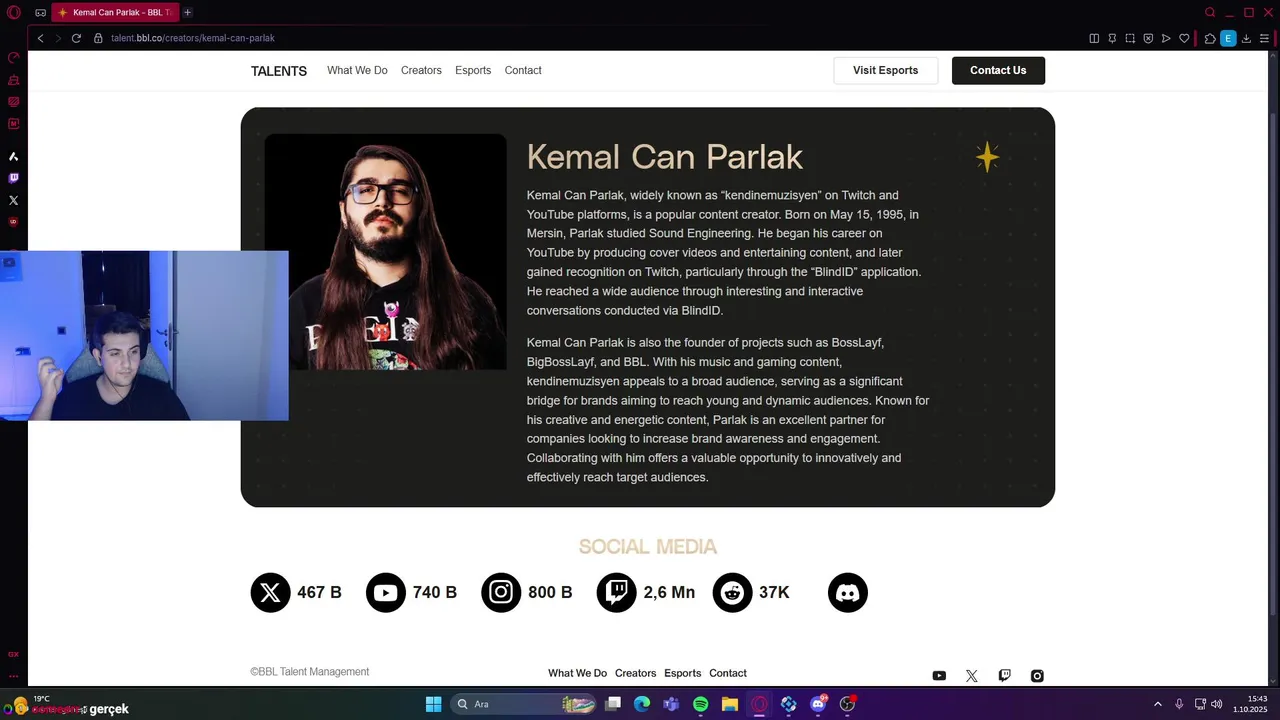Open the ad blocker shield icon
The image size is (1280, 720).
[x=1148, y=38]
